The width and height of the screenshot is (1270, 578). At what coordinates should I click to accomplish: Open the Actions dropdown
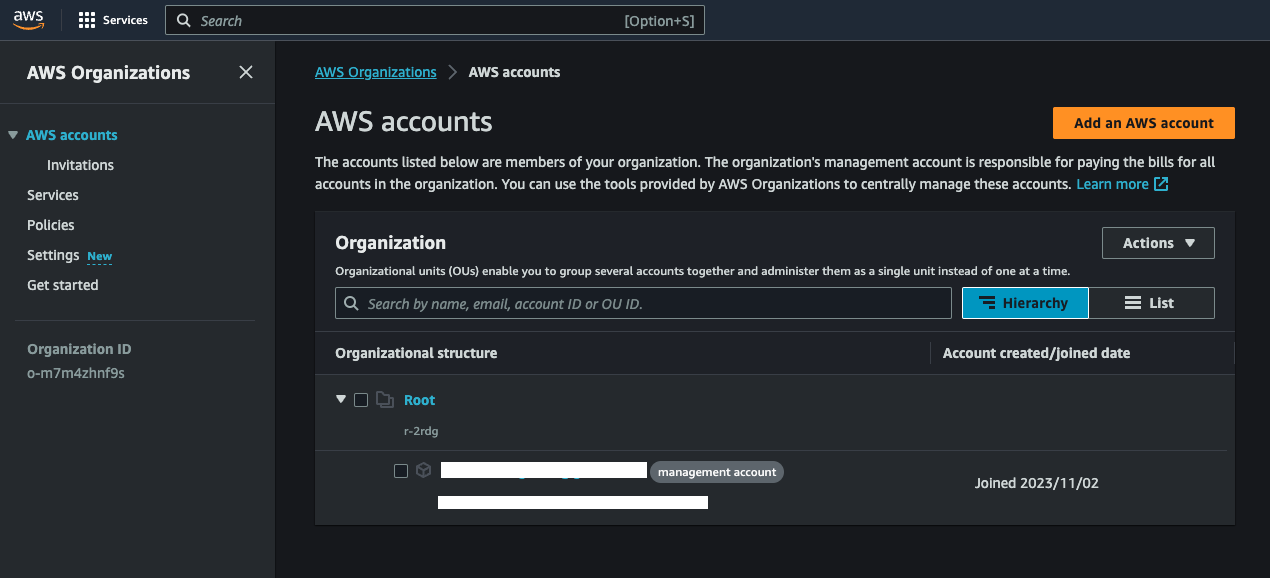(x=1158, y=243)
